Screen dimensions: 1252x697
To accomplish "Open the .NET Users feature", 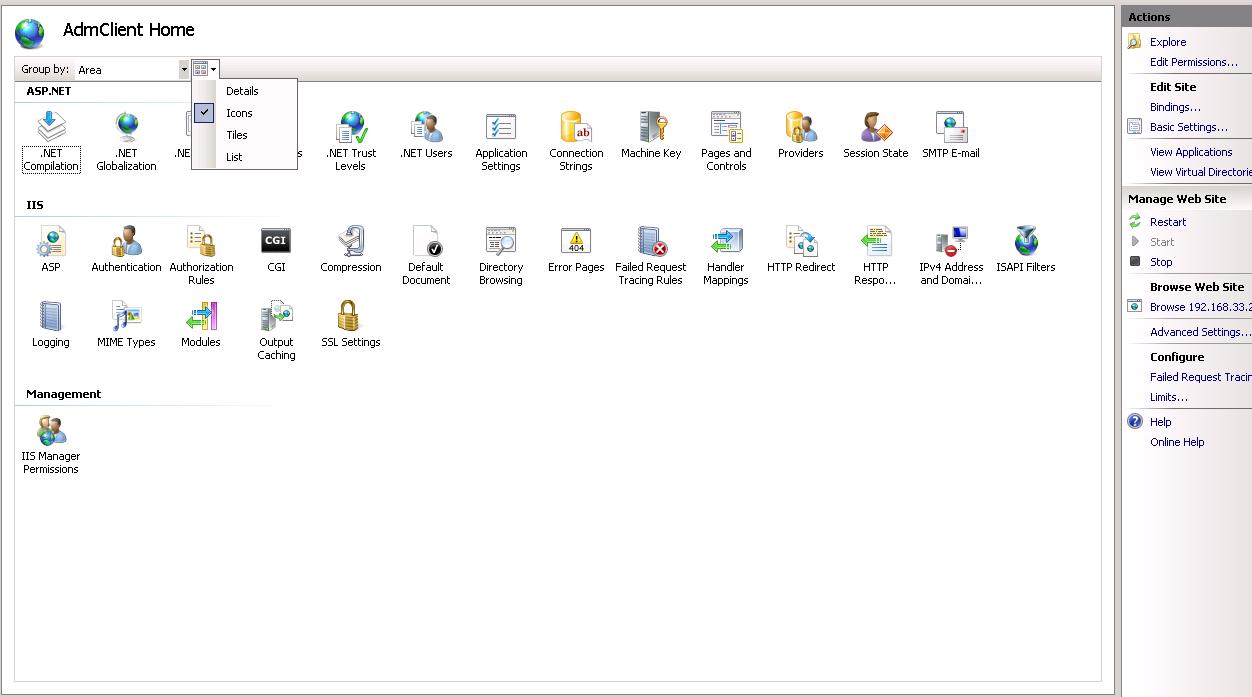I will point(426,135).
